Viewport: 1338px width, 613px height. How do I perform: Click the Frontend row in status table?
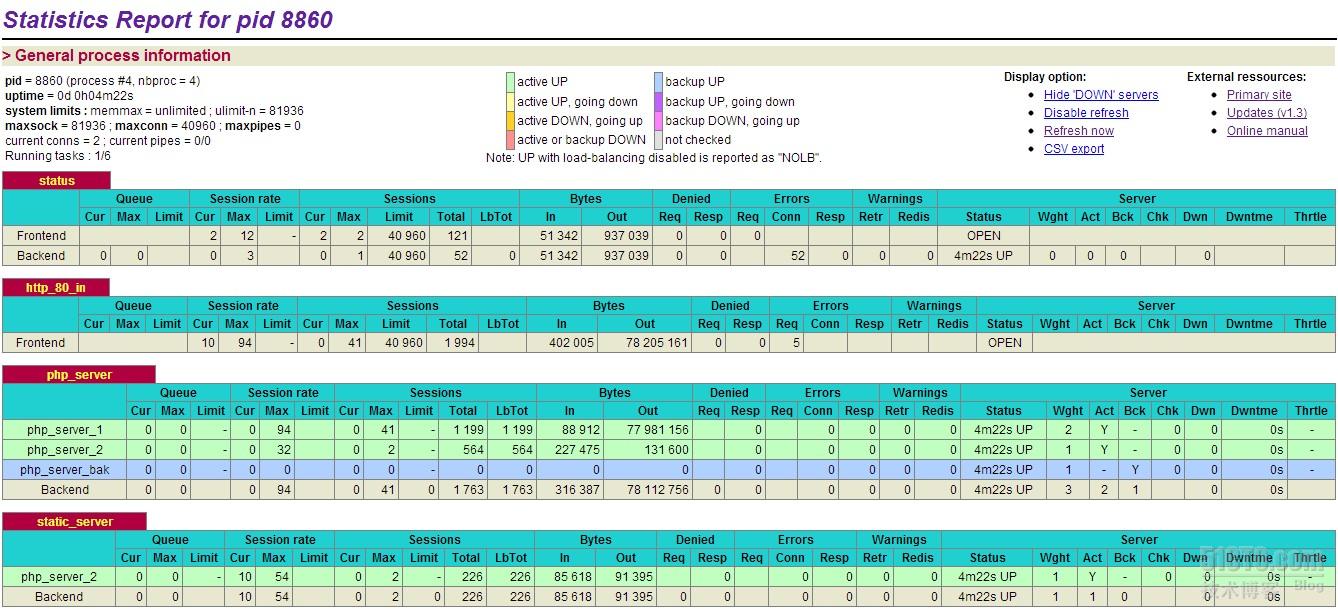pyautogui.click(x=669, y=236)
